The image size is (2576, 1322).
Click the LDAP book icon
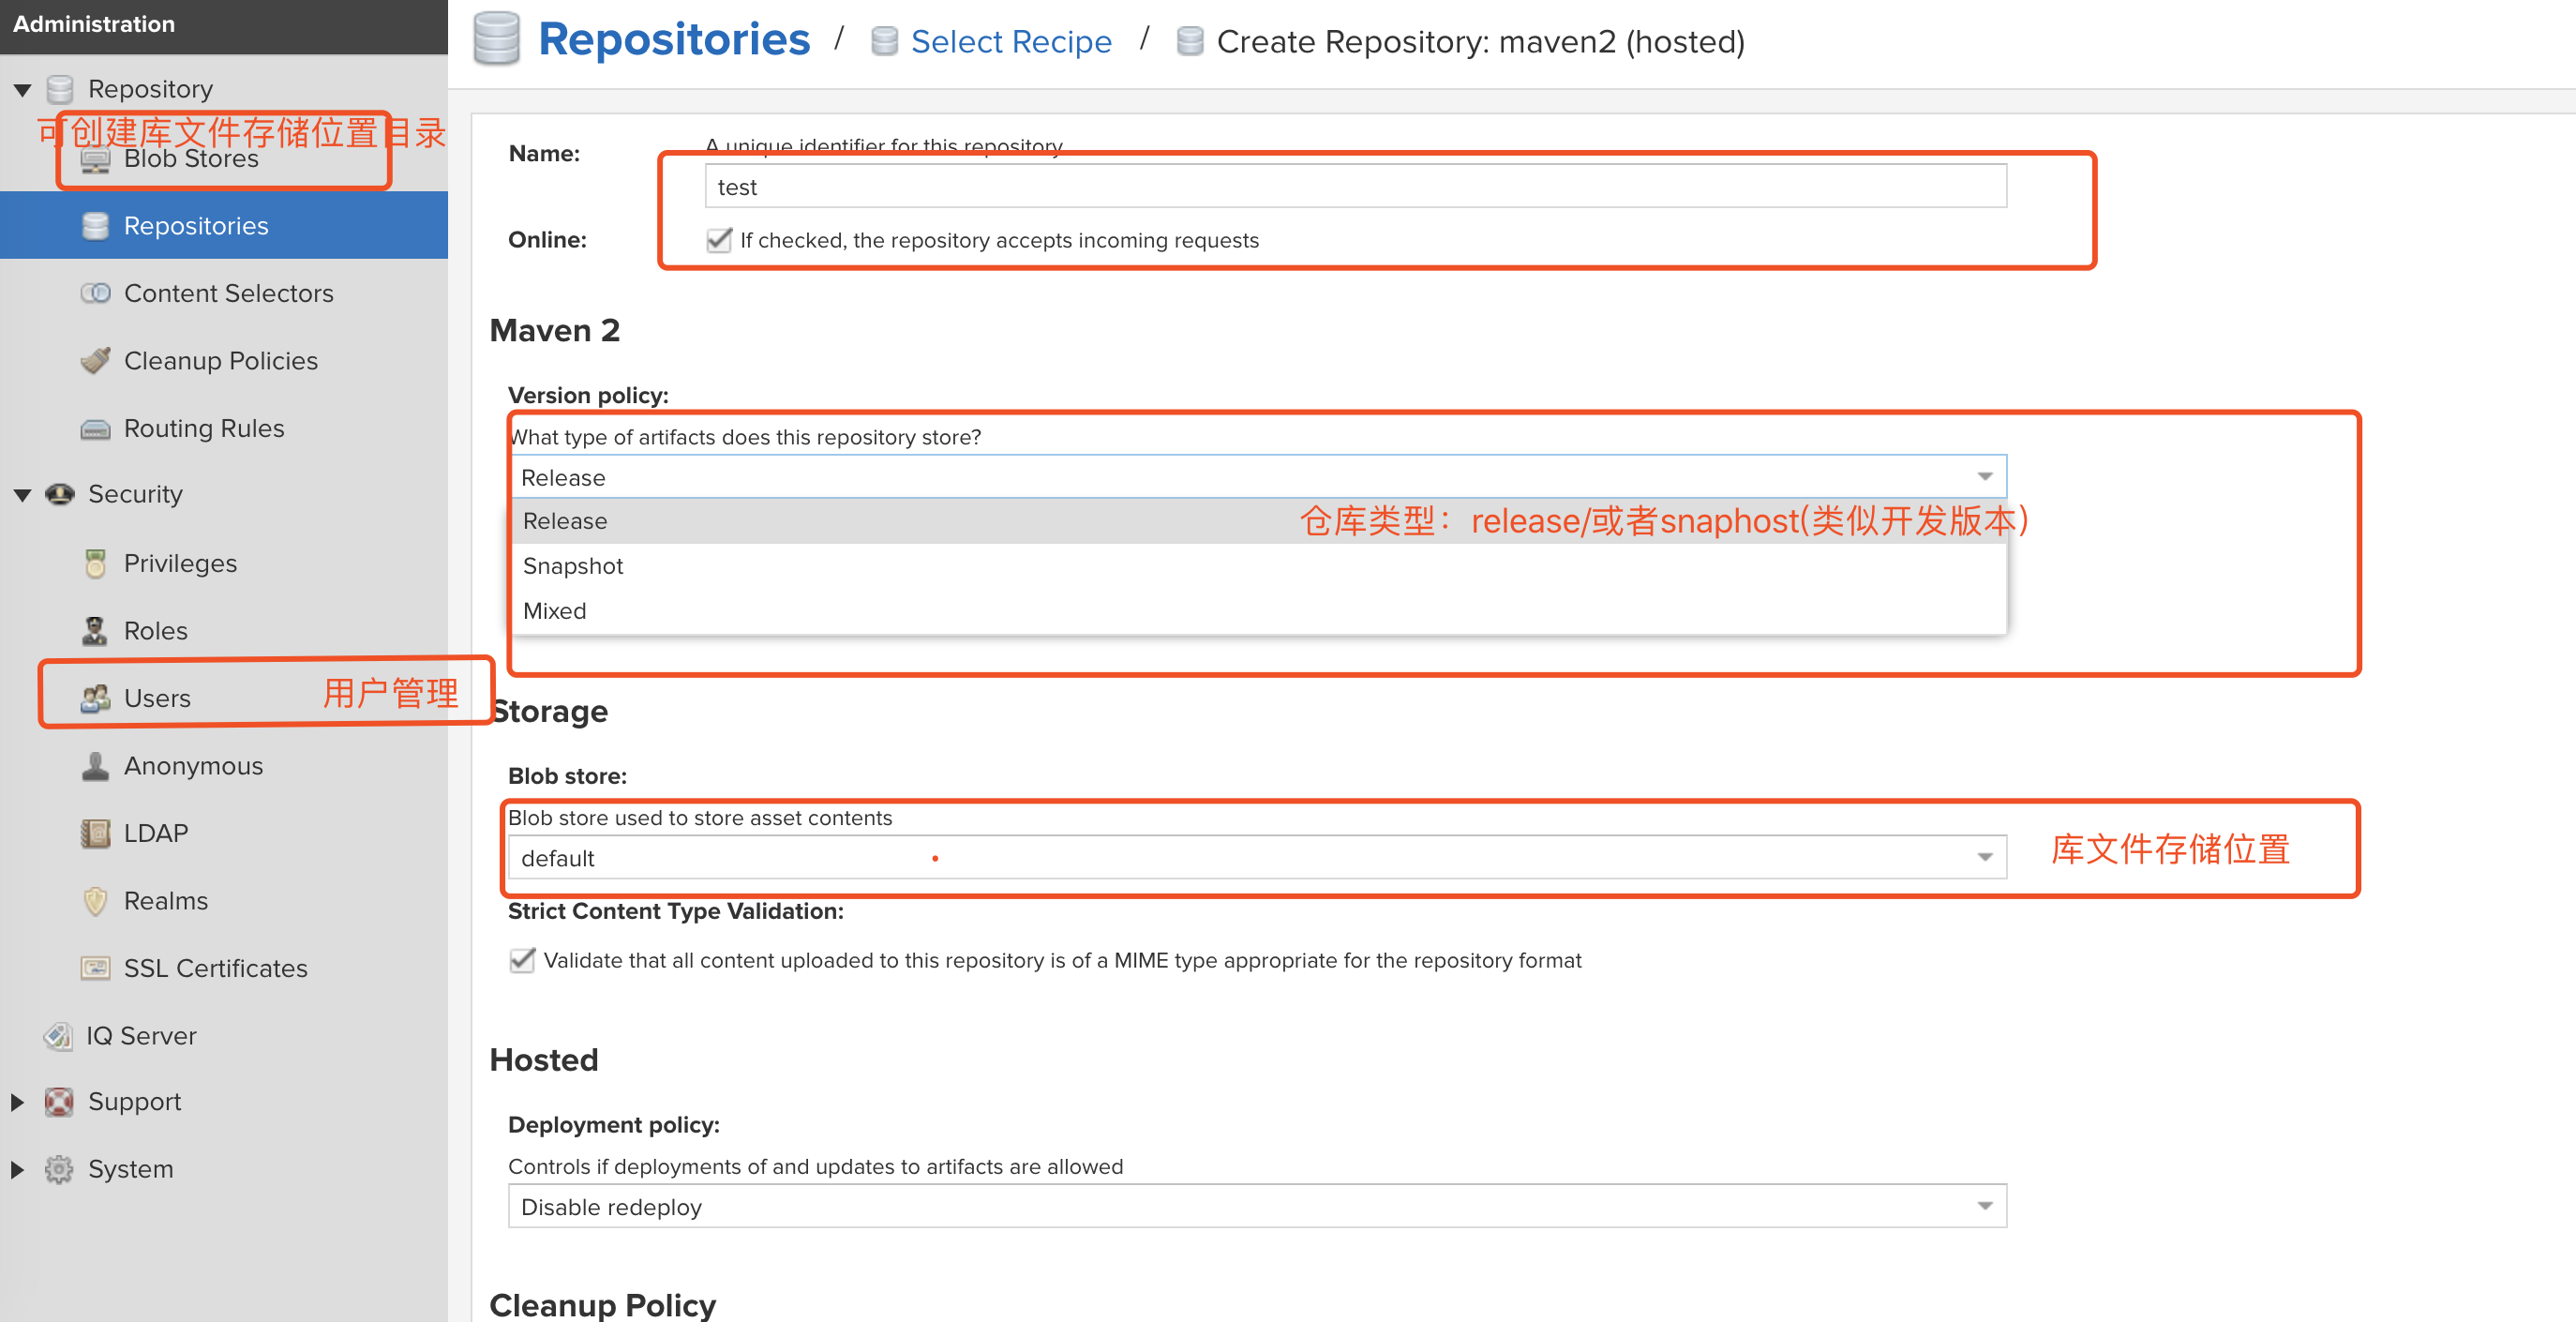(x=95, y=833)
